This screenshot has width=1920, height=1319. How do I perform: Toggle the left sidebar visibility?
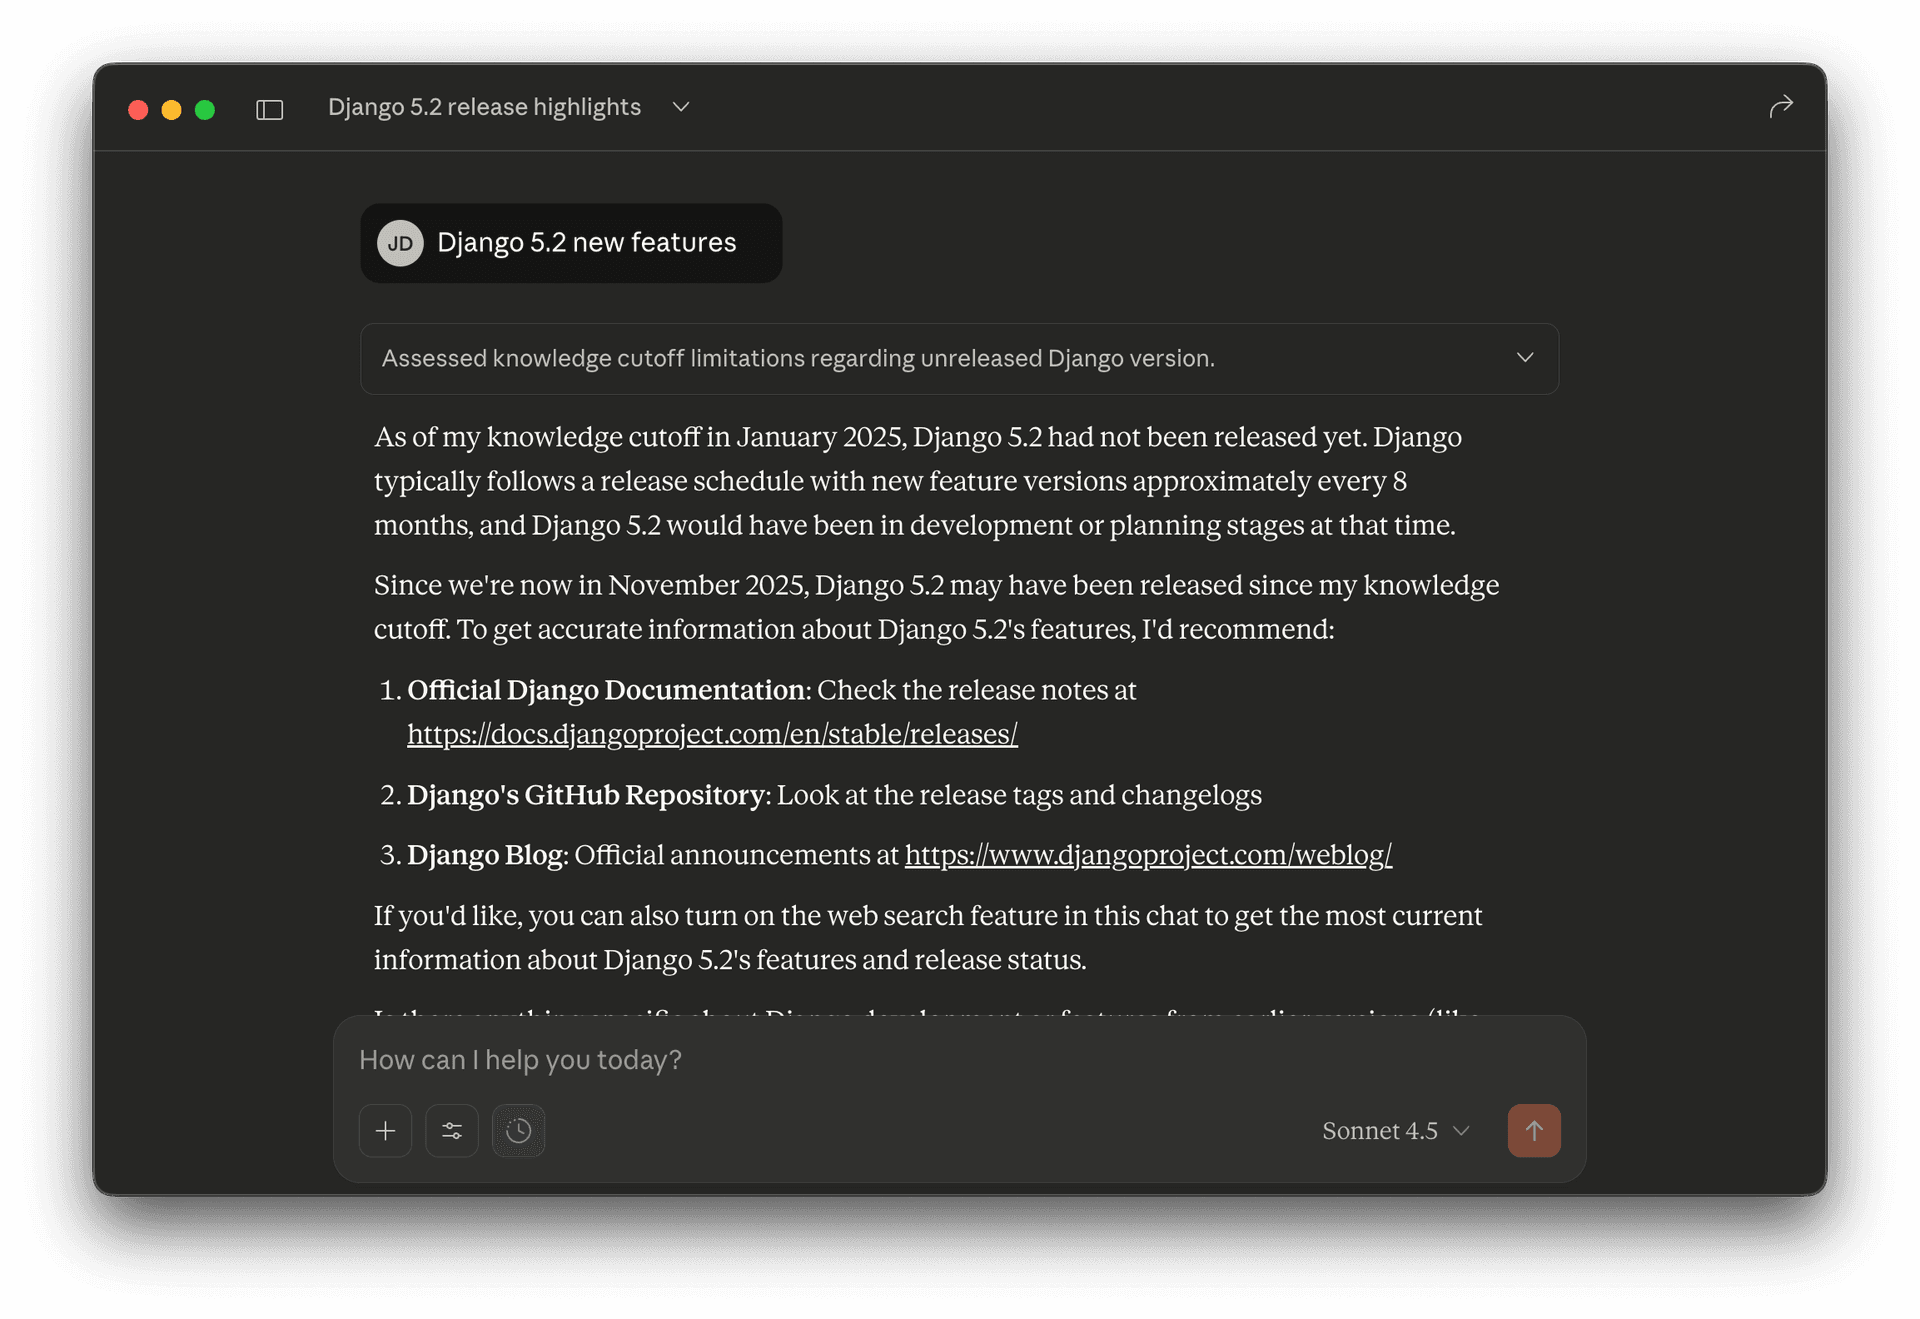coord(270,110)
